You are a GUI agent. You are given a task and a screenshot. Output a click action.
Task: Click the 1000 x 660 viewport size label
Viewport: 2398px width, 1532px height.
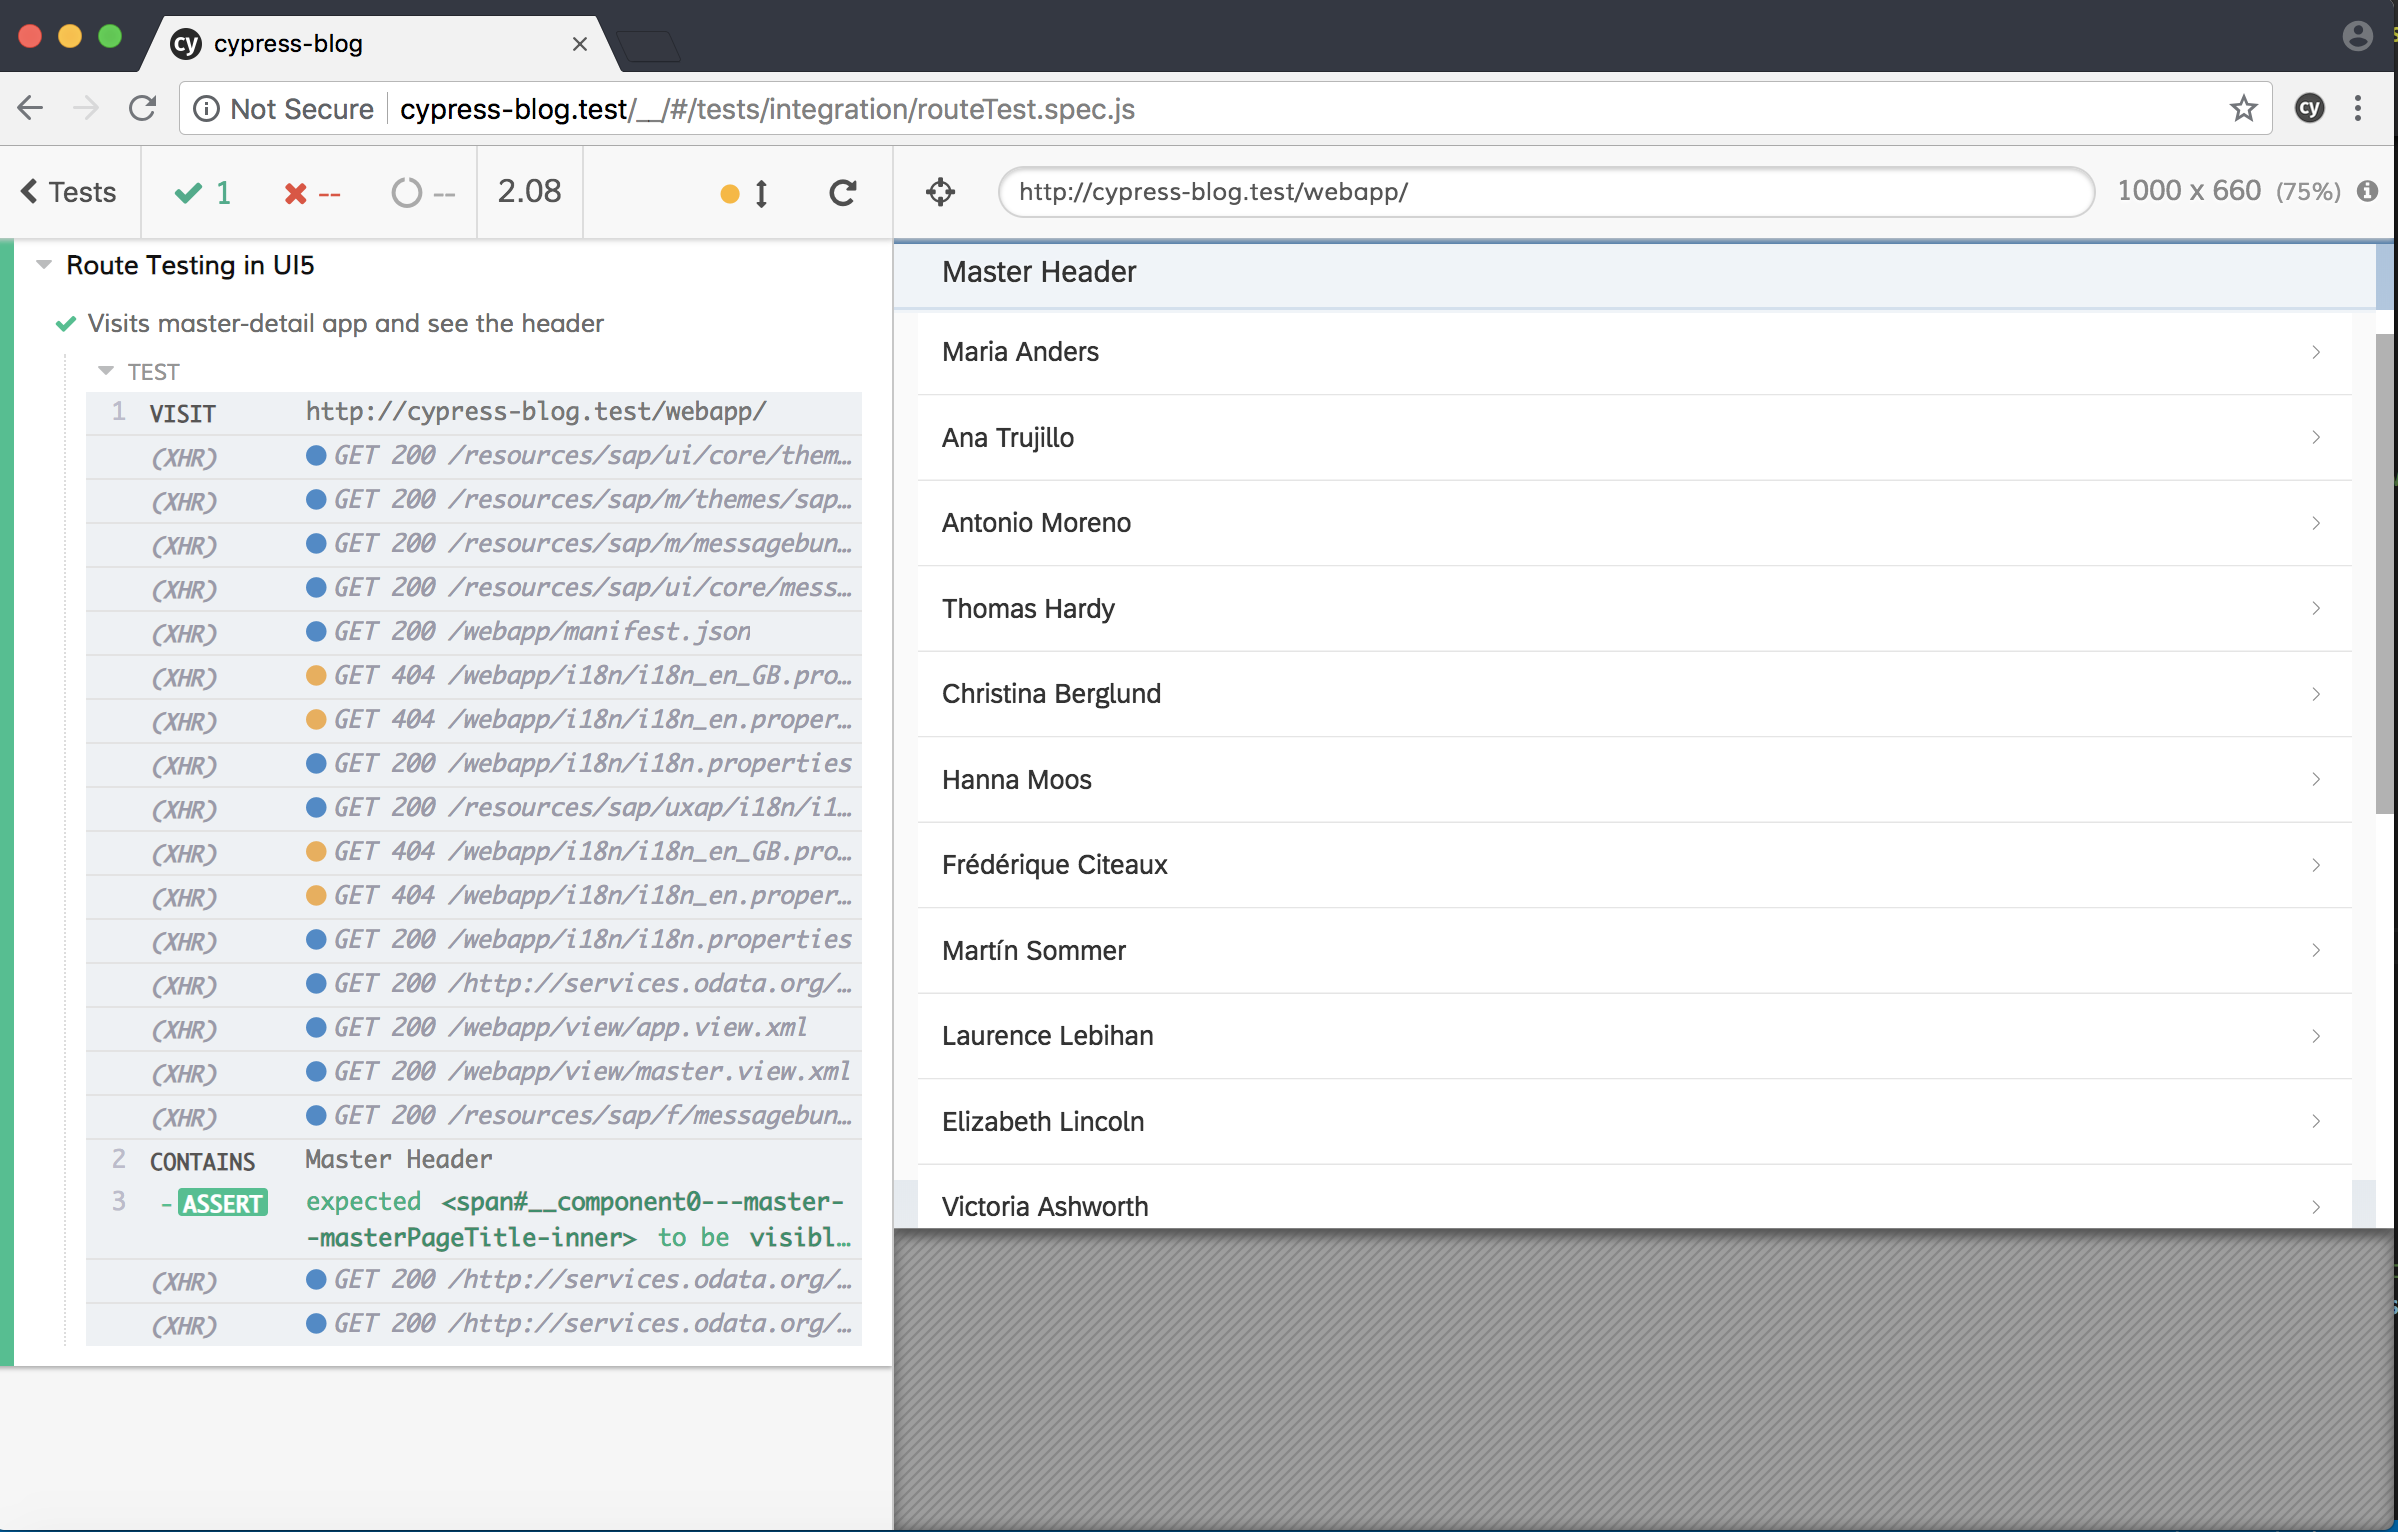pyautogui.click(x=2189, y=191)
